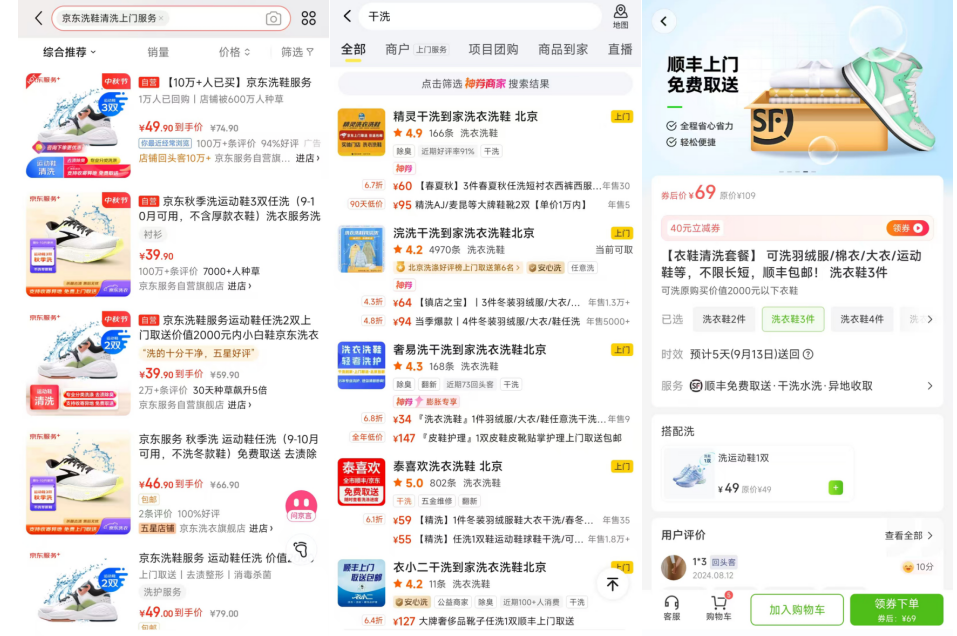Expand the 服务 details chevron row
Viewport: 957px width, 636px height.
929,385
